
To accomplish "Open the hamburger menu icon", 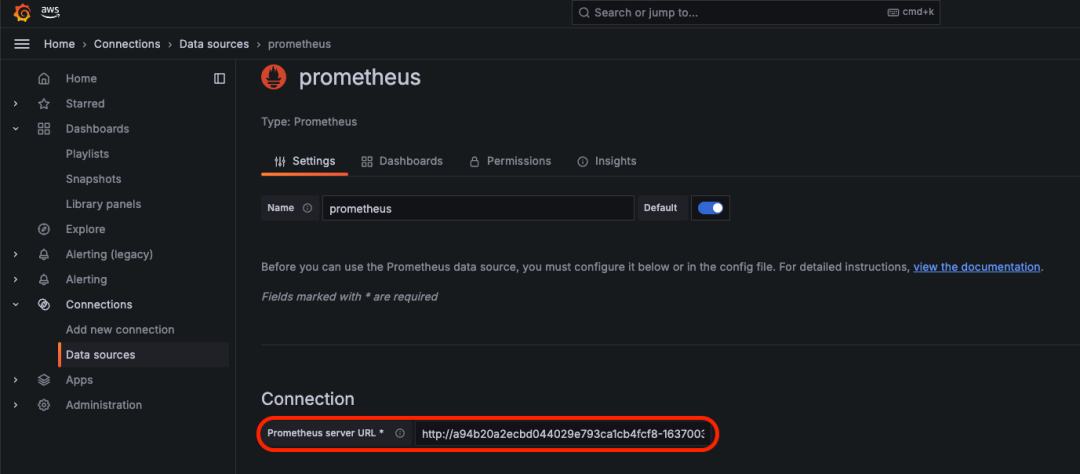I will pos(21,44).
